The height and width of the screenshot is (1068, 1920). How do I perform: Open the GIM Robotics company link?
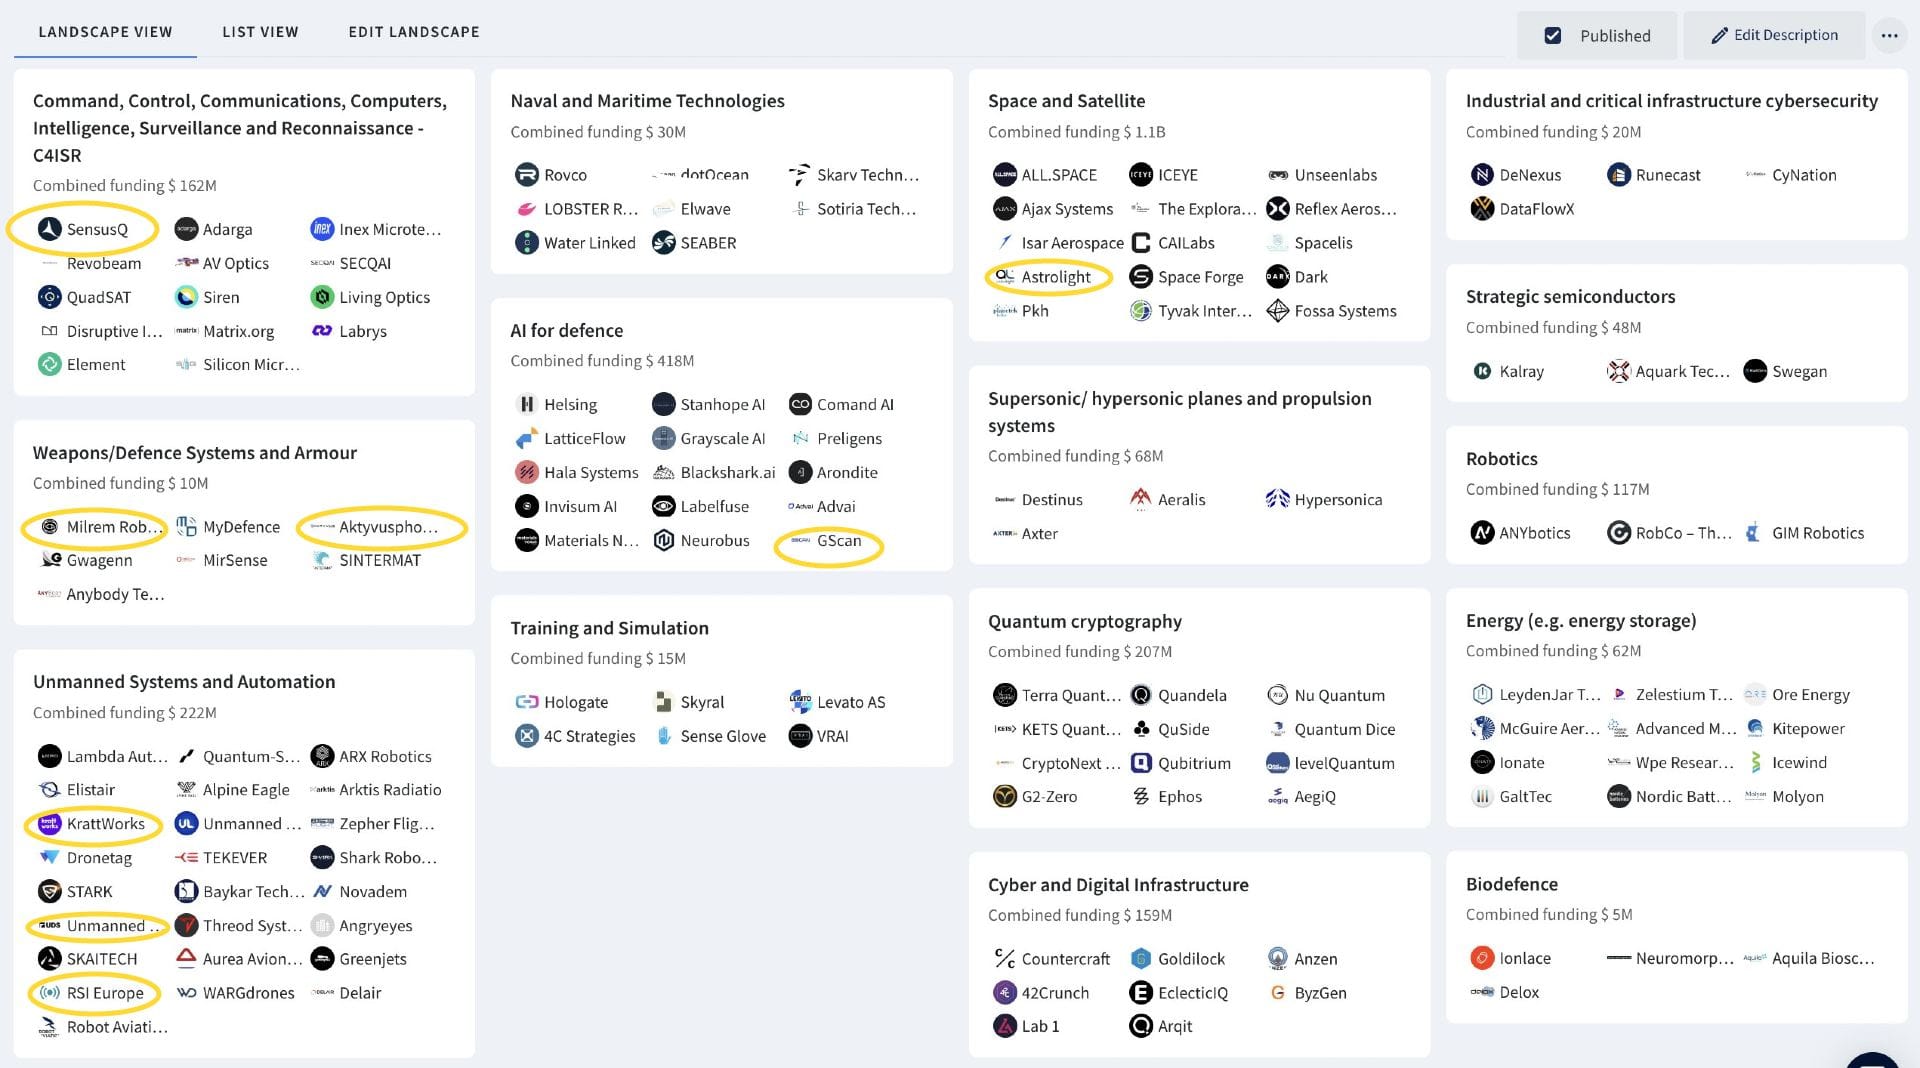click(1818, 533)
